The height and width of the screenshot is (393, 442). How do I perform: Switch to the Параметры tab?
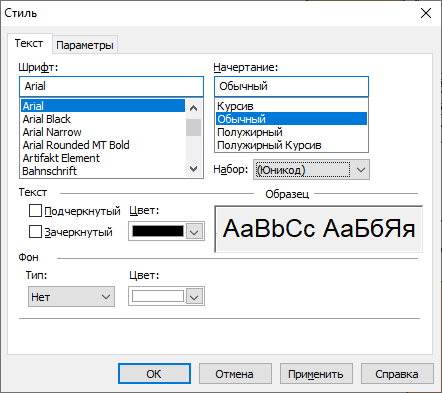point(85,45)
